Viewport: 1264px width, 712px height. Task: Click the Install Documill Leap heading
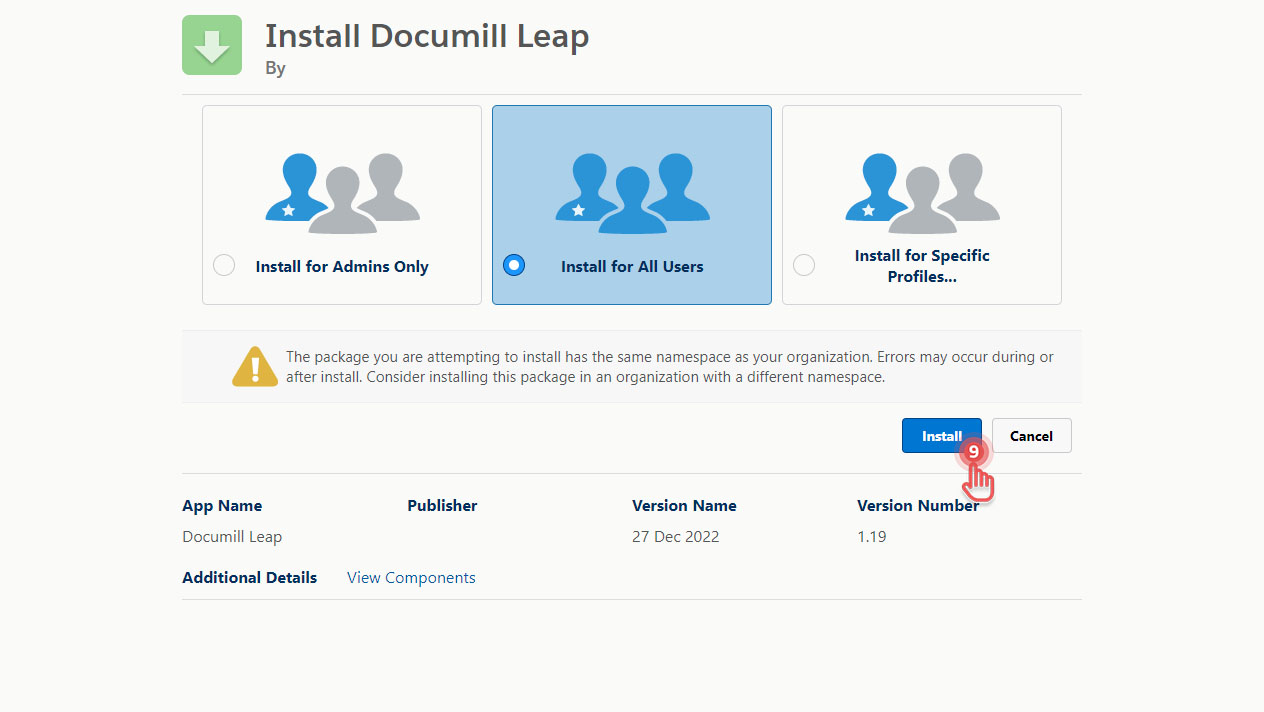(x=427, y=37)
